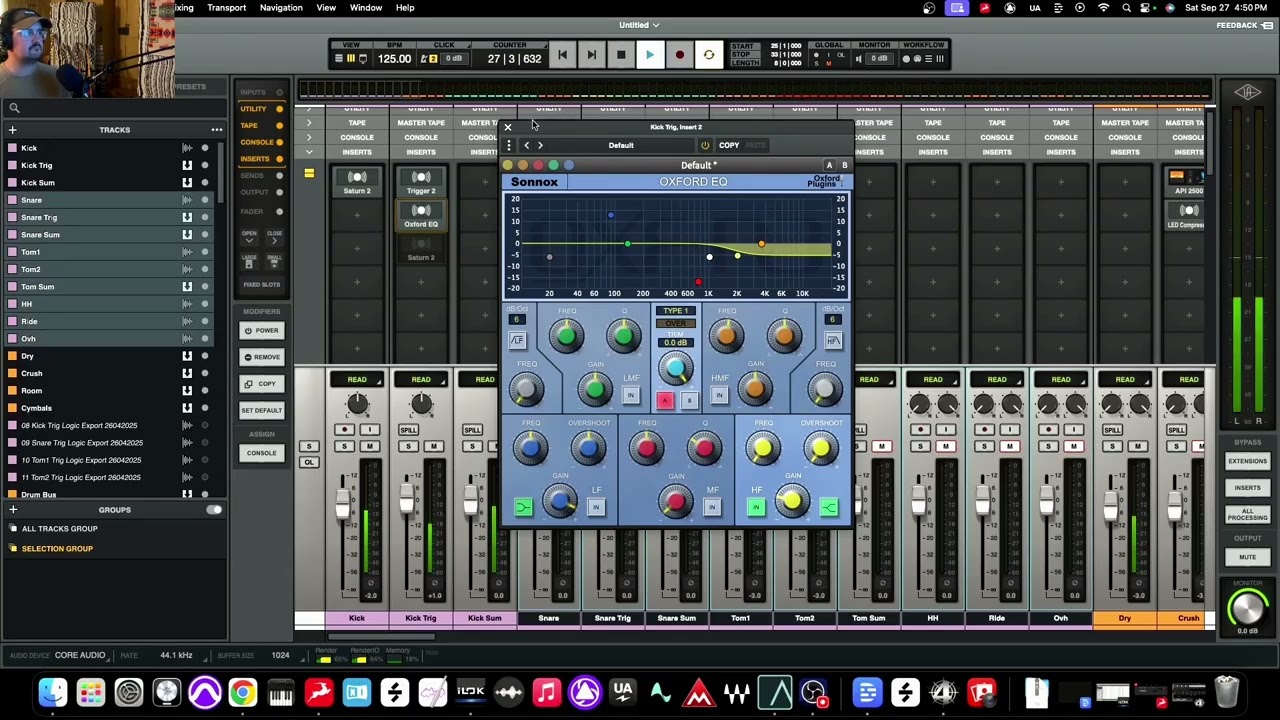
Task: Adjust the cyan TRIM knob
Action: pos(676,369)
